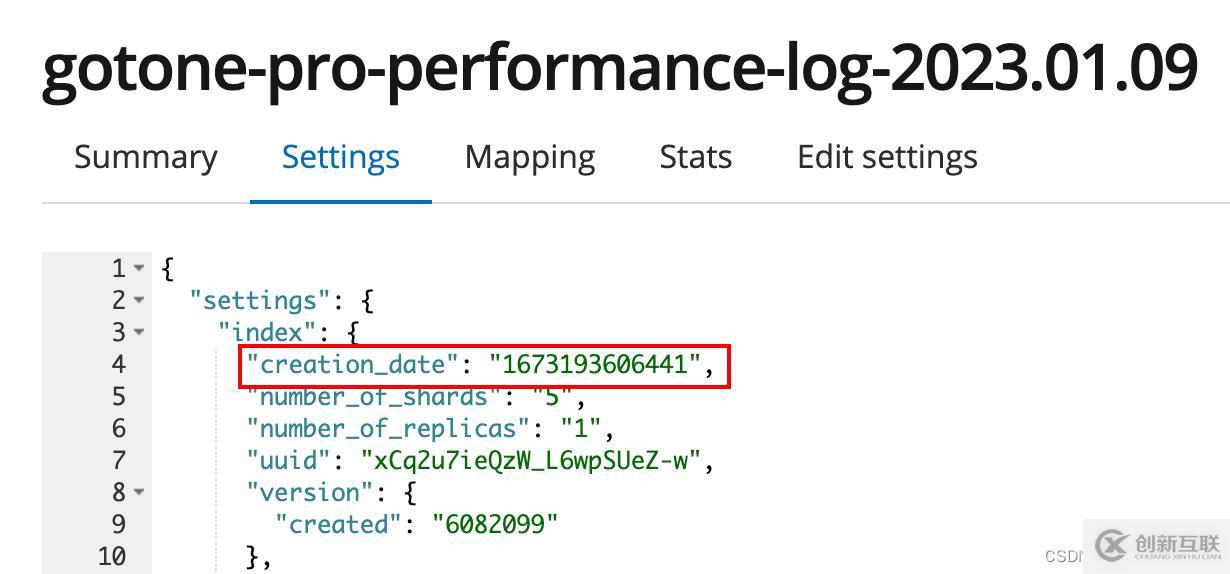
Task: Click the "created" value 6082099
Action: tap(495, 524)
